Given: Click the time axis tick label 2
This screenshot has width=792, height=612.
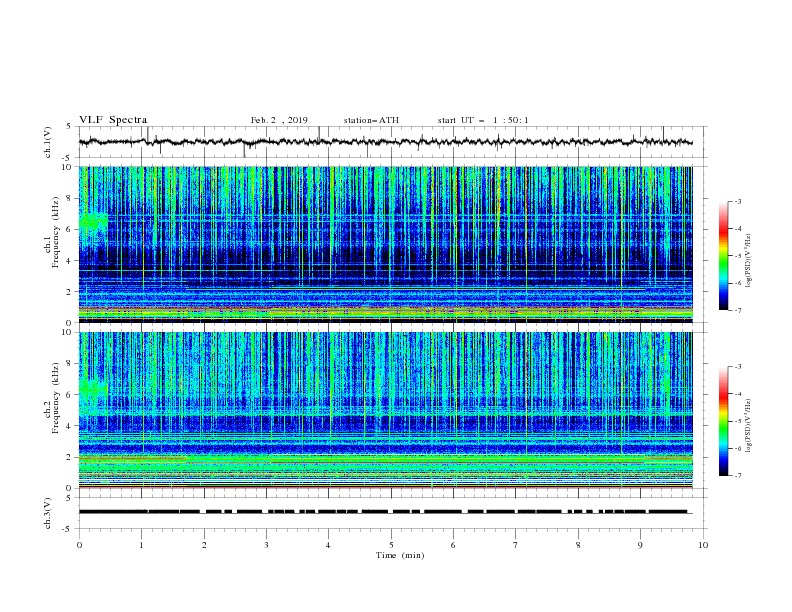Looking at the screenshot, I should tap(204, 545).
